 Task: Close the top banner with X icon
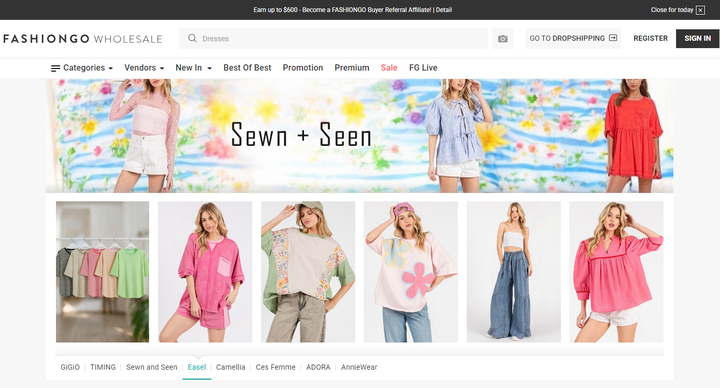[700, 10]
